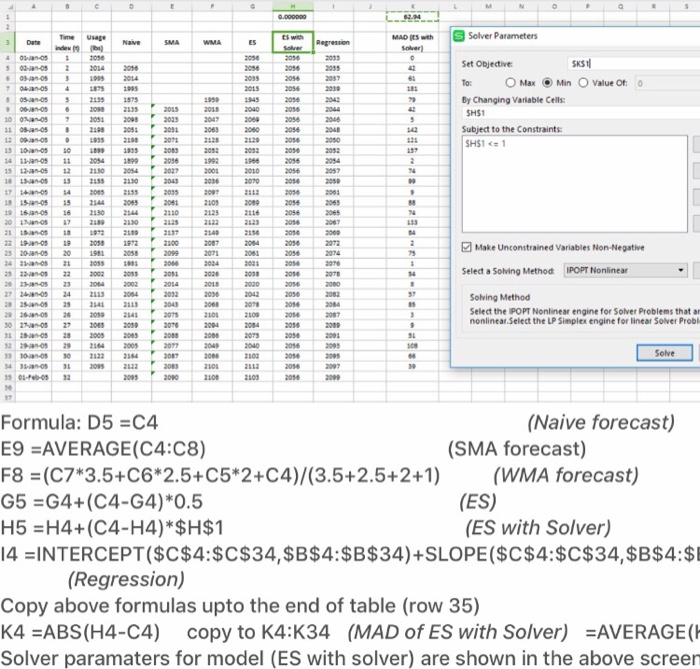Click the Regression column header cell

click(333, 42)
